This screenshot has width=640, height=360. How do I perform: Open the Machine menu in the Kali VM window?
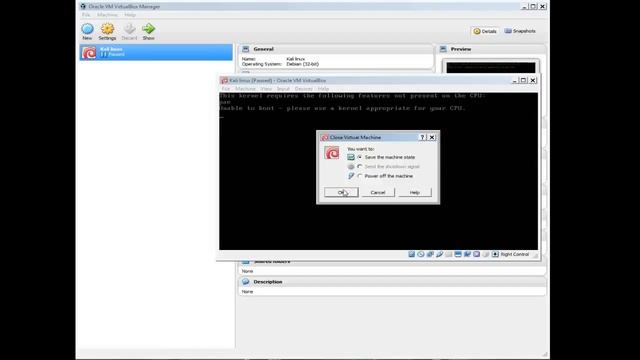[245, 89]
